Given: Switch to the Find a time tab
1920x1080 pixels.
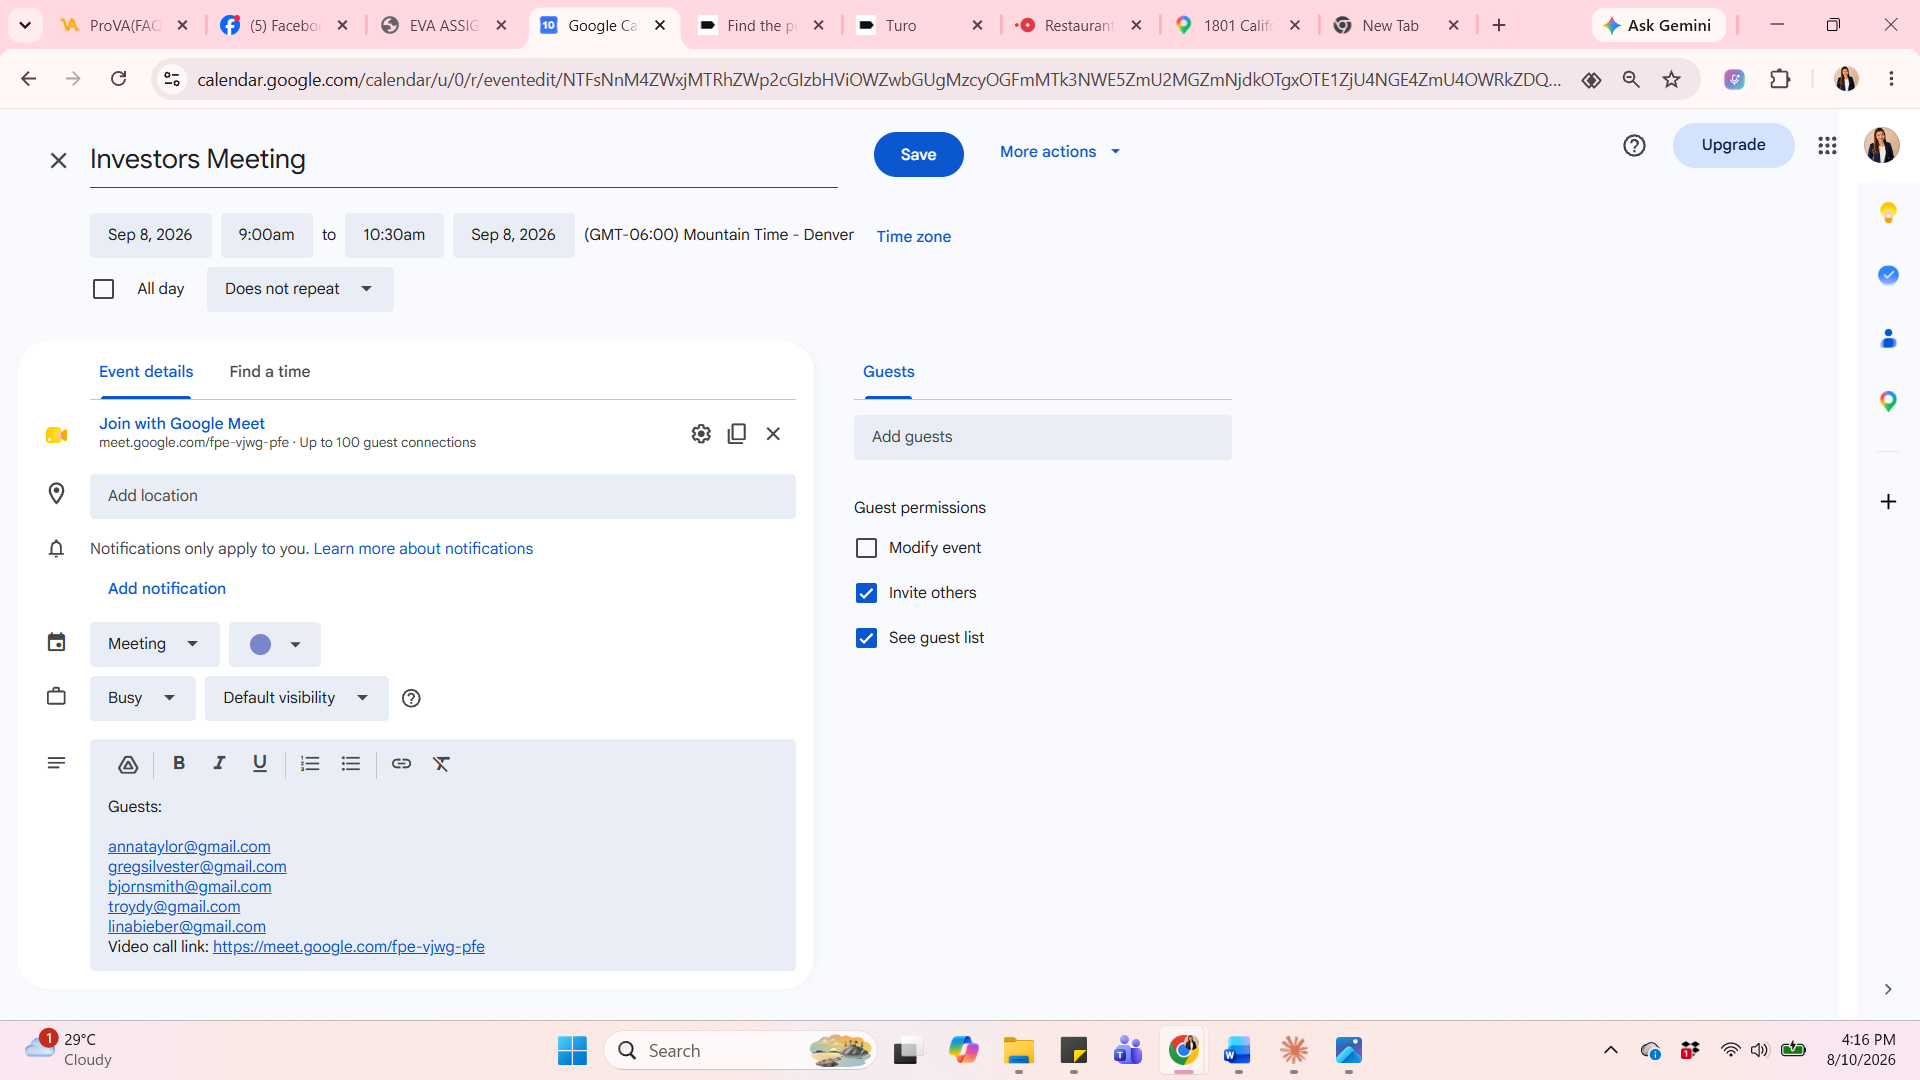Looking at the screenshot, I should [x=270, y=372].
